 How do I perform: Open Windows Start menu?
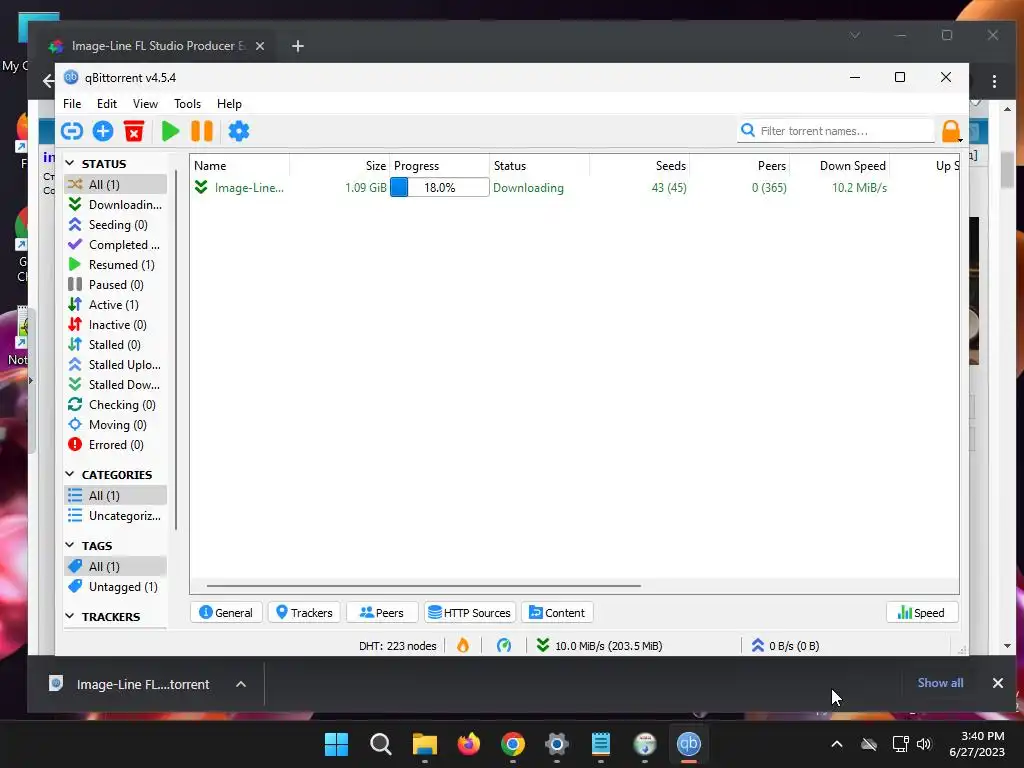[336, 744]
